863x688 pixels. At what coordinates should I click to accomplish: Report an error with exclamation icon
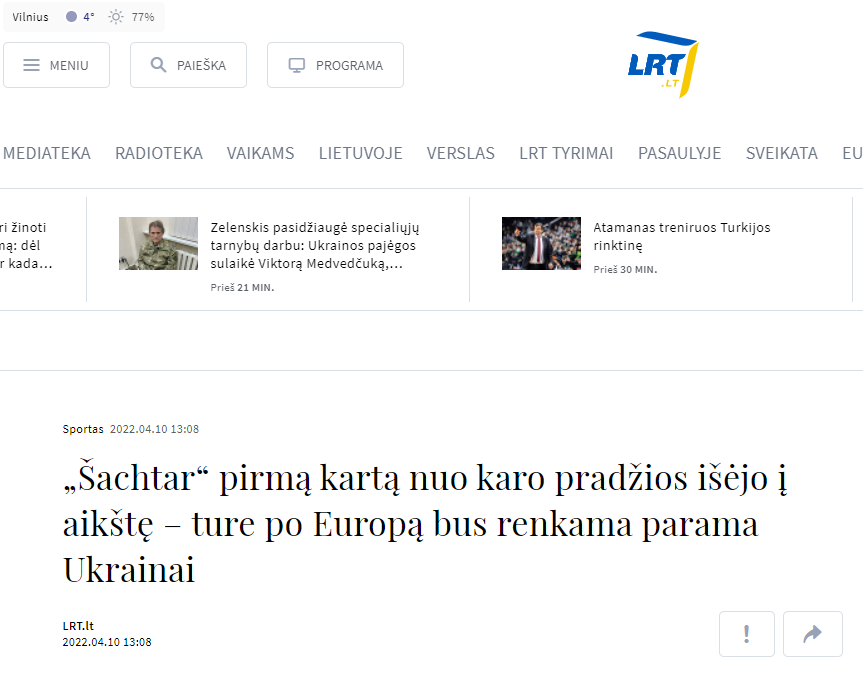click(x=746, y=634)
